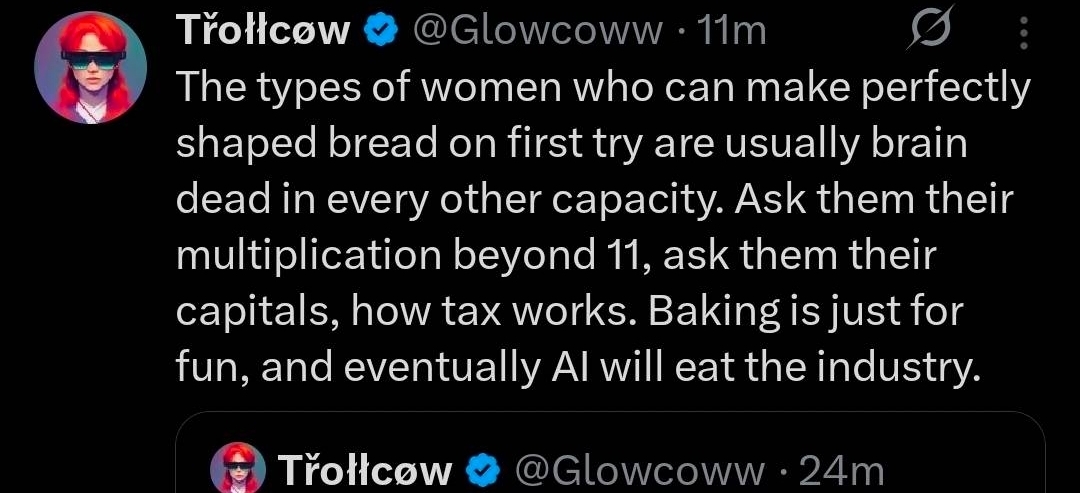This screenshot has height=493, width=1080.
Task: Click the last line about AI eating the industry
Action: click(574, 369)
